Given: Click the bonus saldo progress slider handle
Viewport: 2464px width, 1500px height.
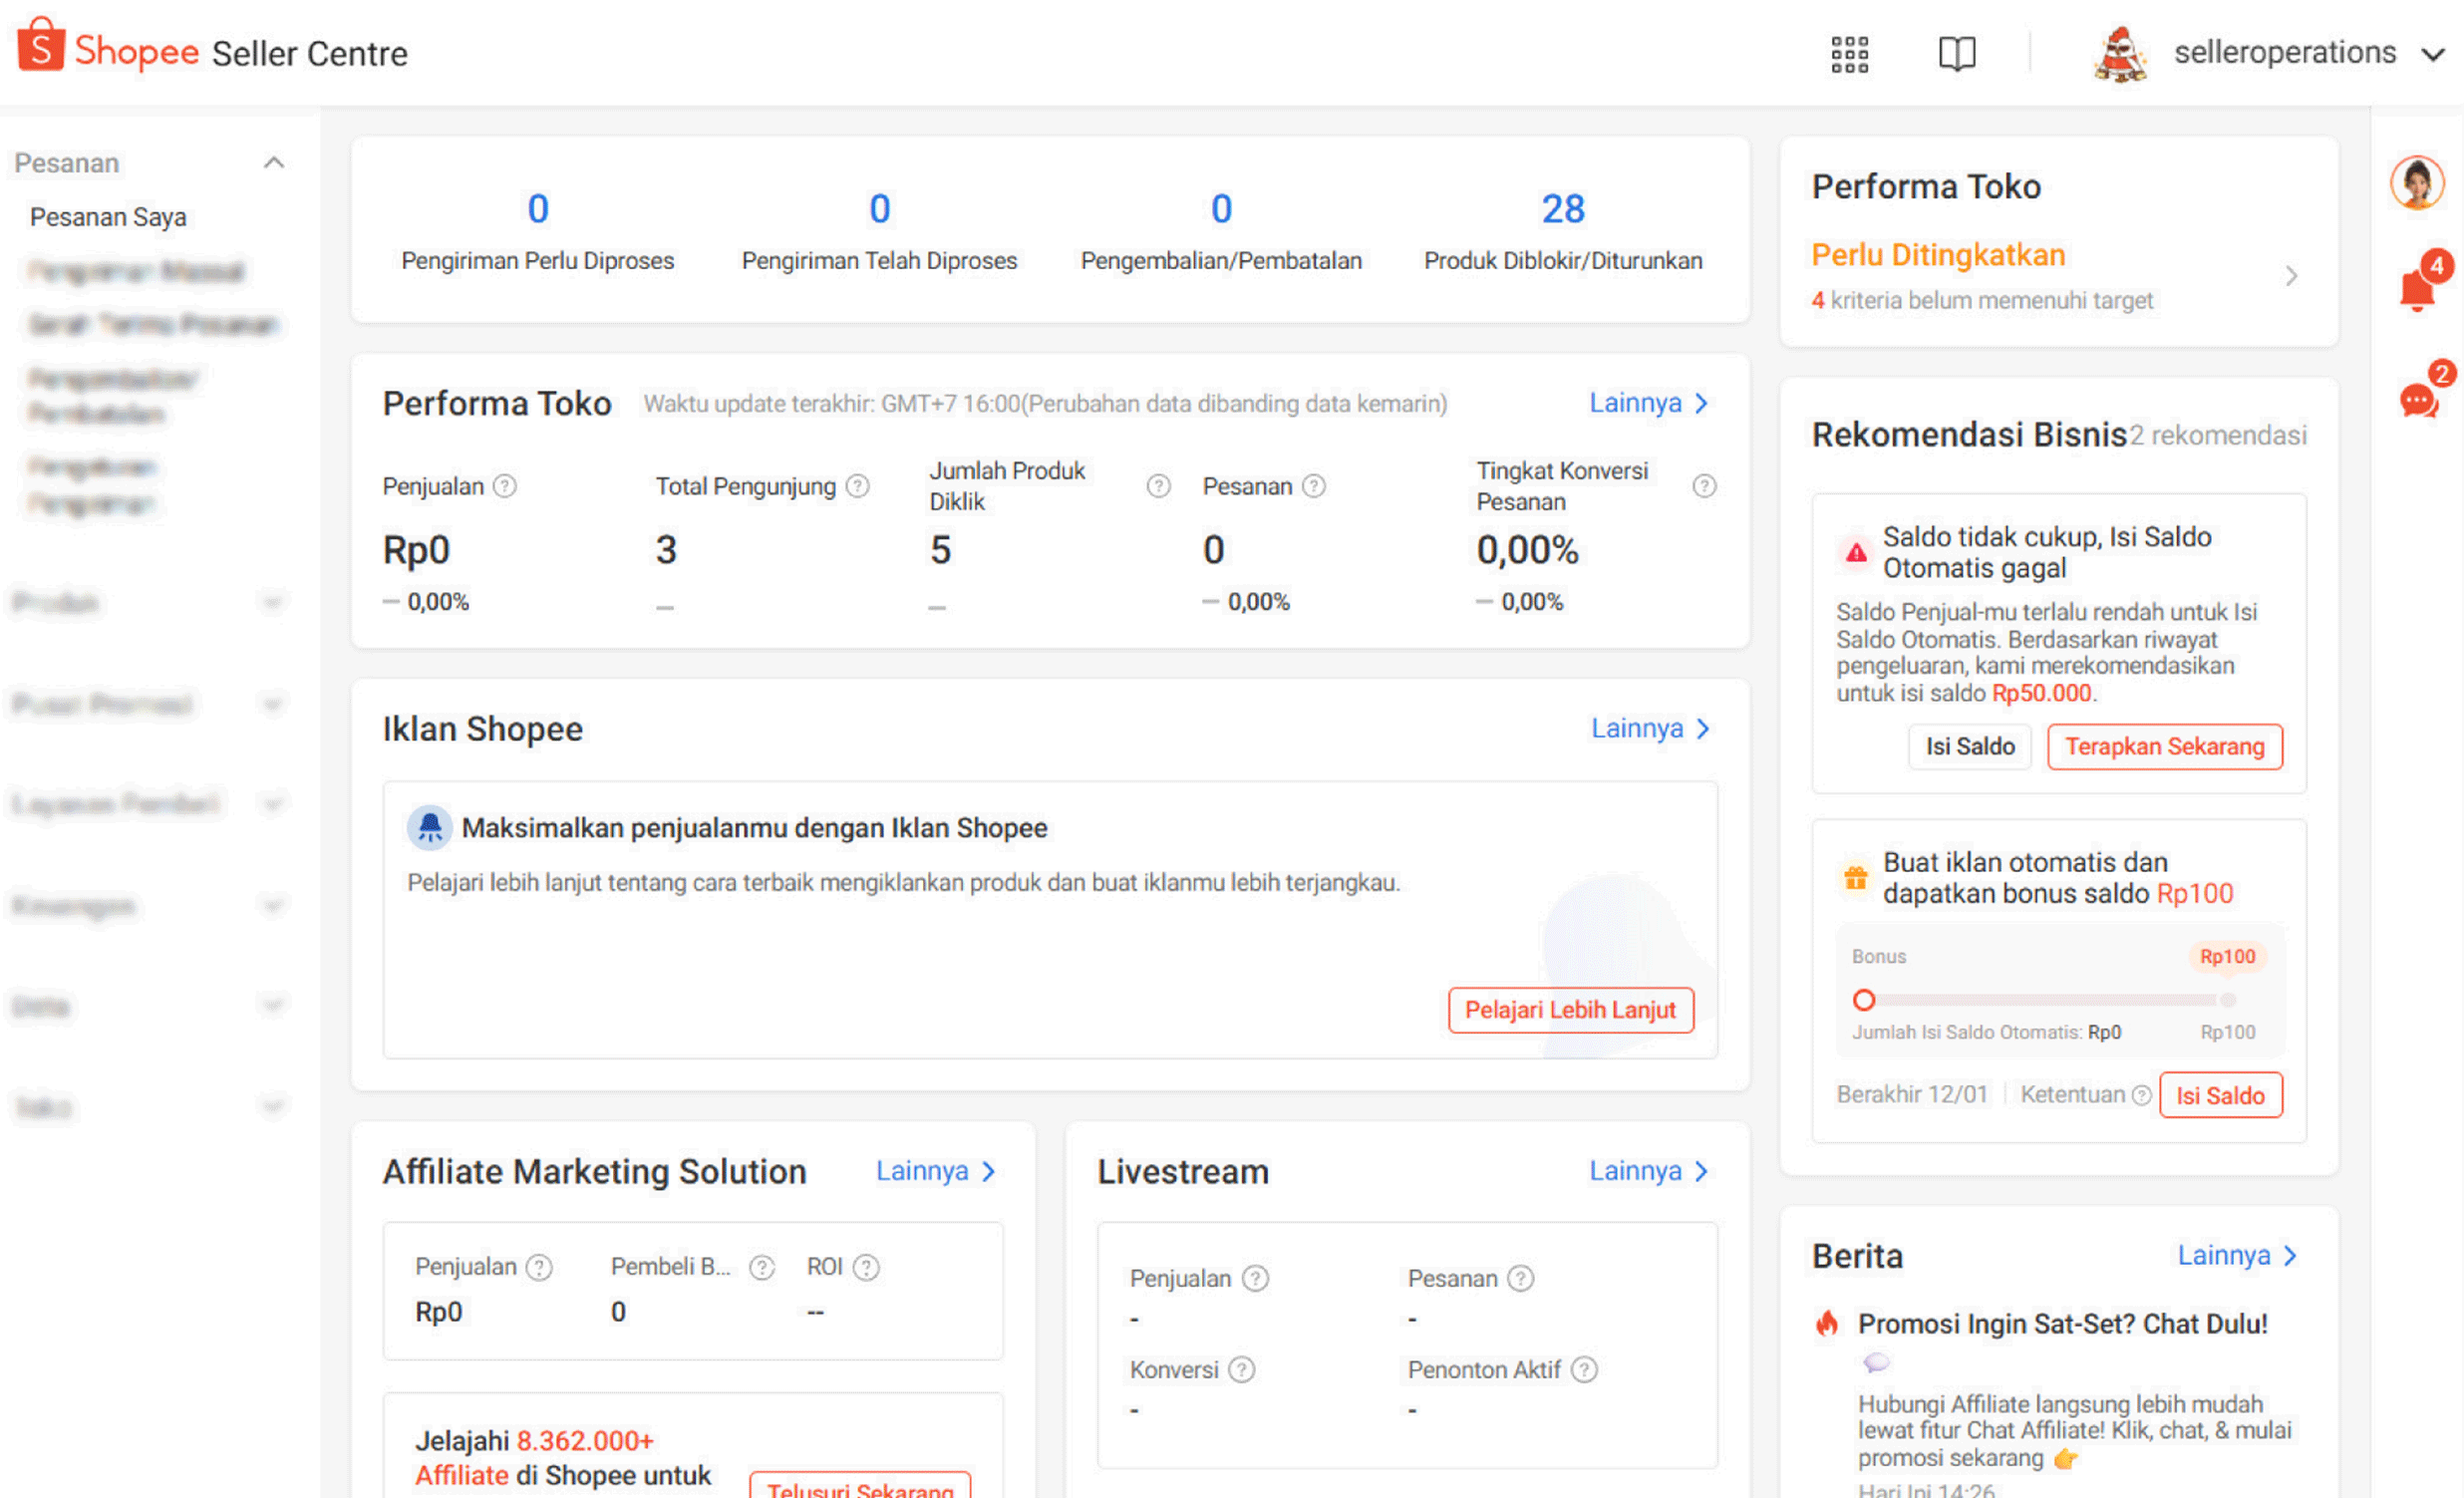Looking at the screenshot, I should pyautogui.click(x=1863, y=1000).
